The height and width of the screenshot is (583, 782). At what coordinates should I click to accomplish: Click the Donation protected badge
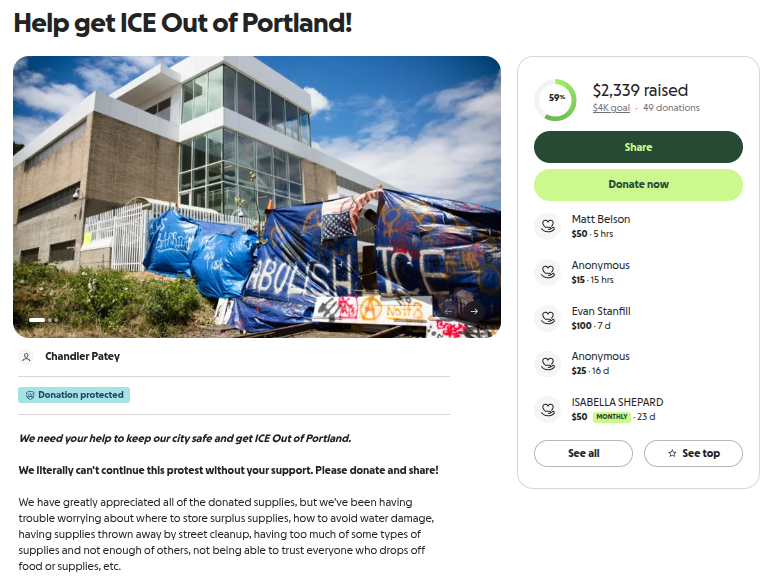pyautogui.click(x=74, y=395)
